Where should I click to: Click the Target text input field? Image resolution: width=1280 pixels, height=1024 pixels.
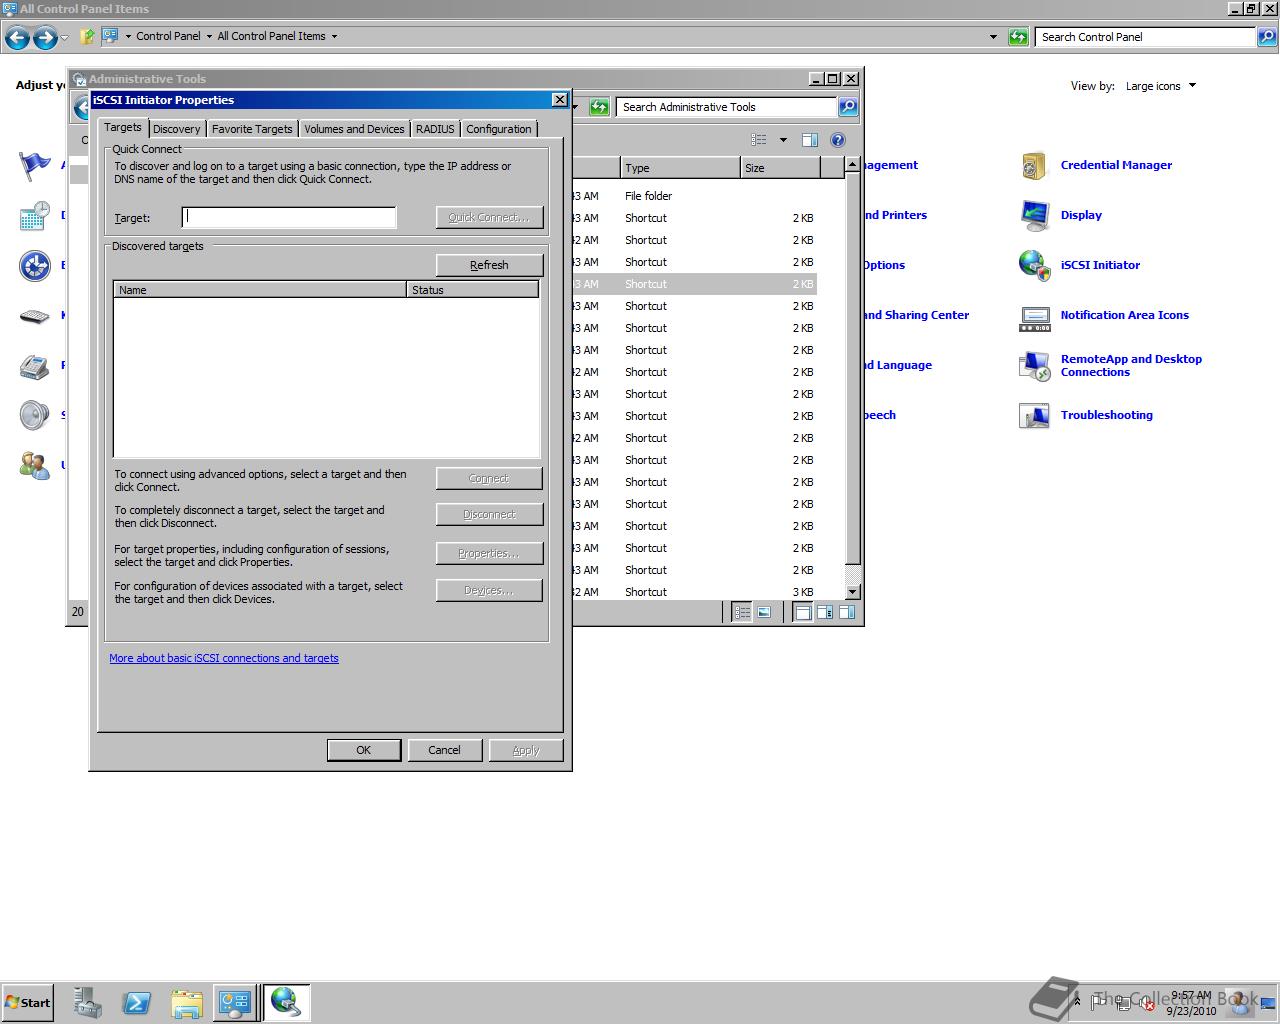point(289,217)
